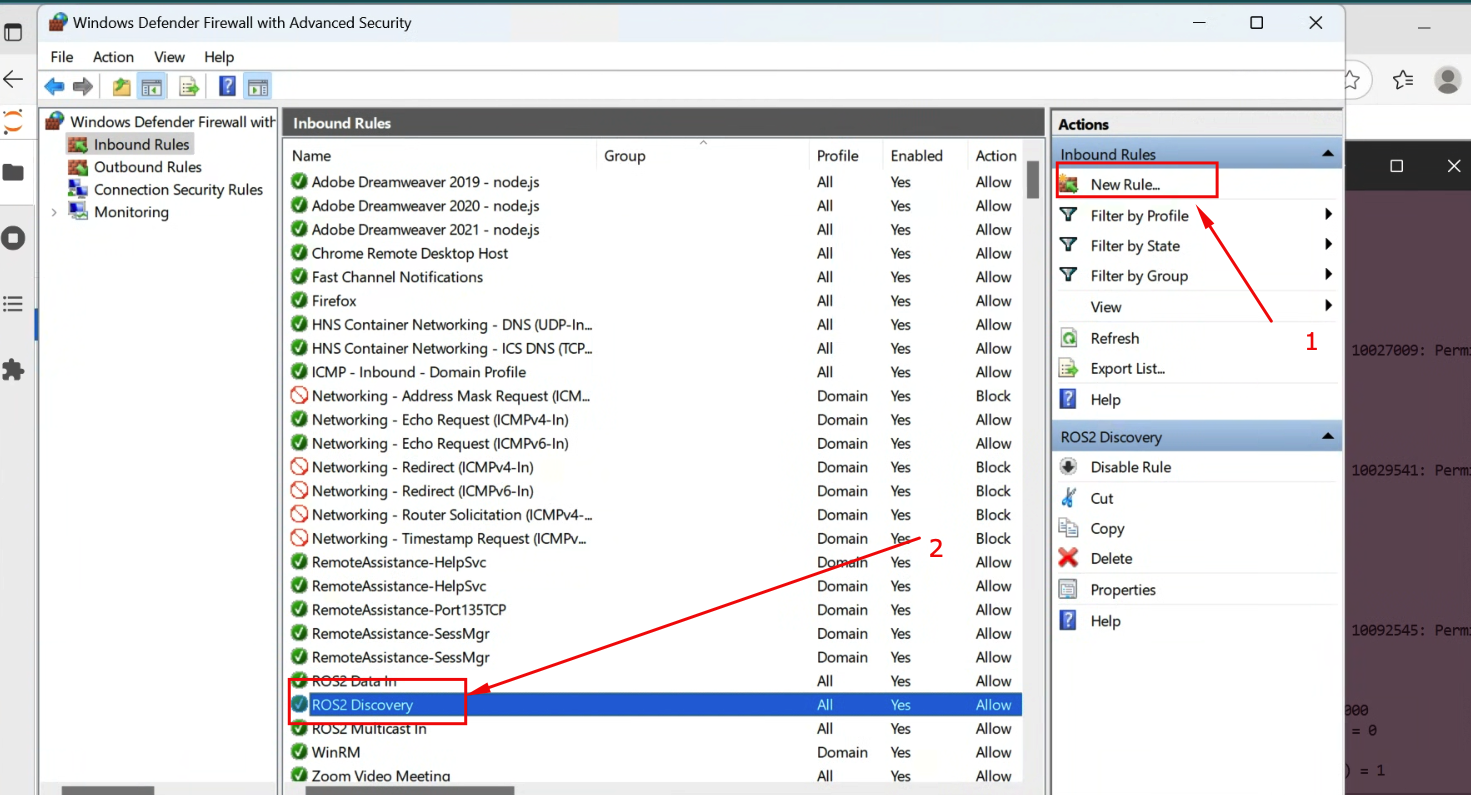Image resolution: width=1471 pixels, height=795 pixels.
Task: Open the View menu
Action: pos(169,57)
